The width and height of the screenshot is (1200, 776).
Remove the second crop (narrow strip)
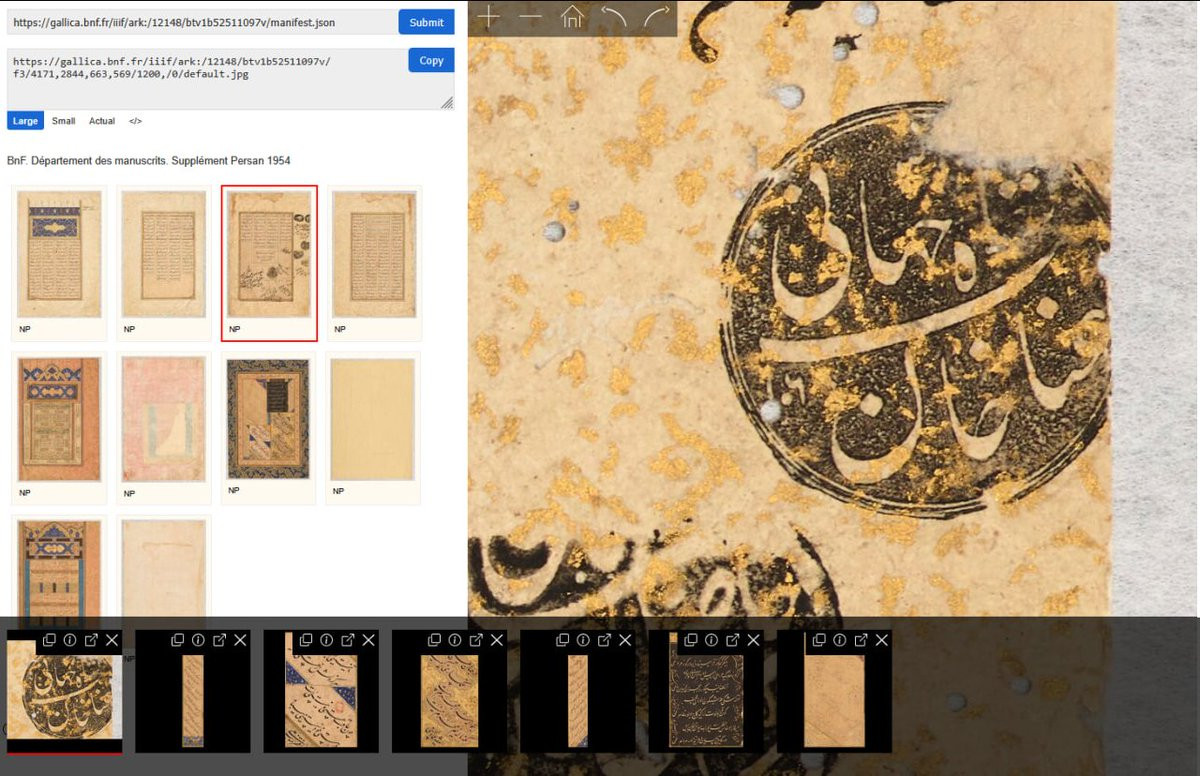(240, 640)
